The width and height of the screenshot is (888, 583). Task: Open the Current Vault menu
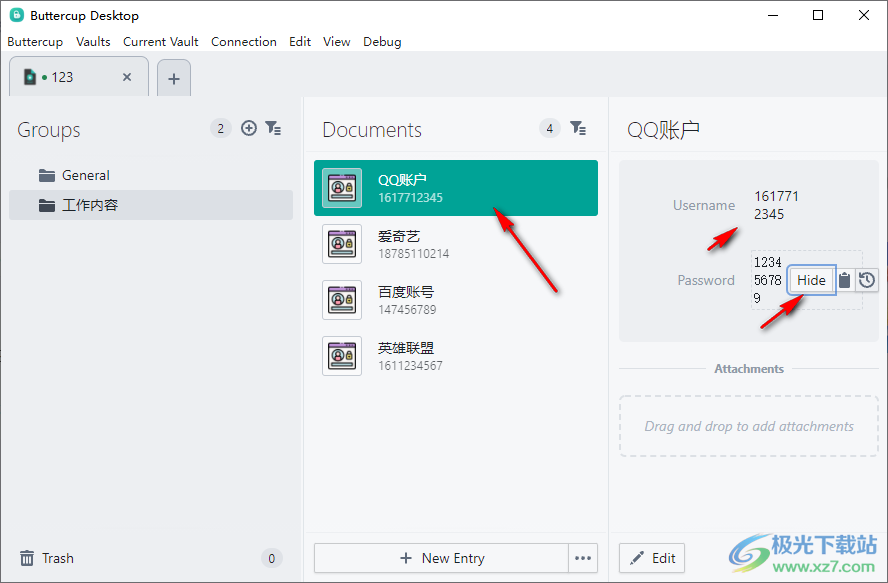coord(161,42)
